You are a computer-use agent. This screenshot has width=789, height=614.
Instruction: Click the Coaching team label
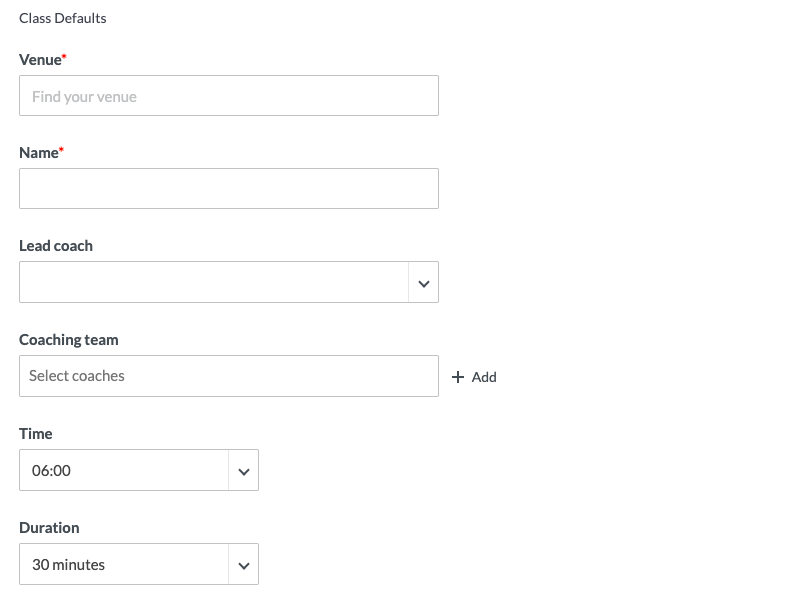click(x=68, y=340)
